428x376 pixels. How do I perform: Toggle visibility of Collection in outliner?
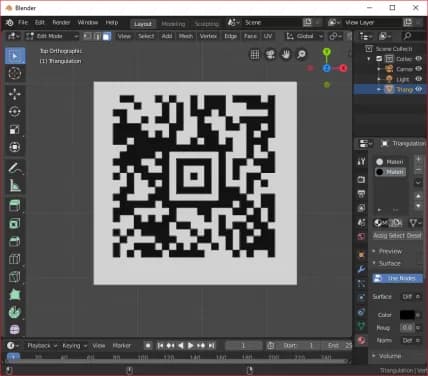click(419, 59)
